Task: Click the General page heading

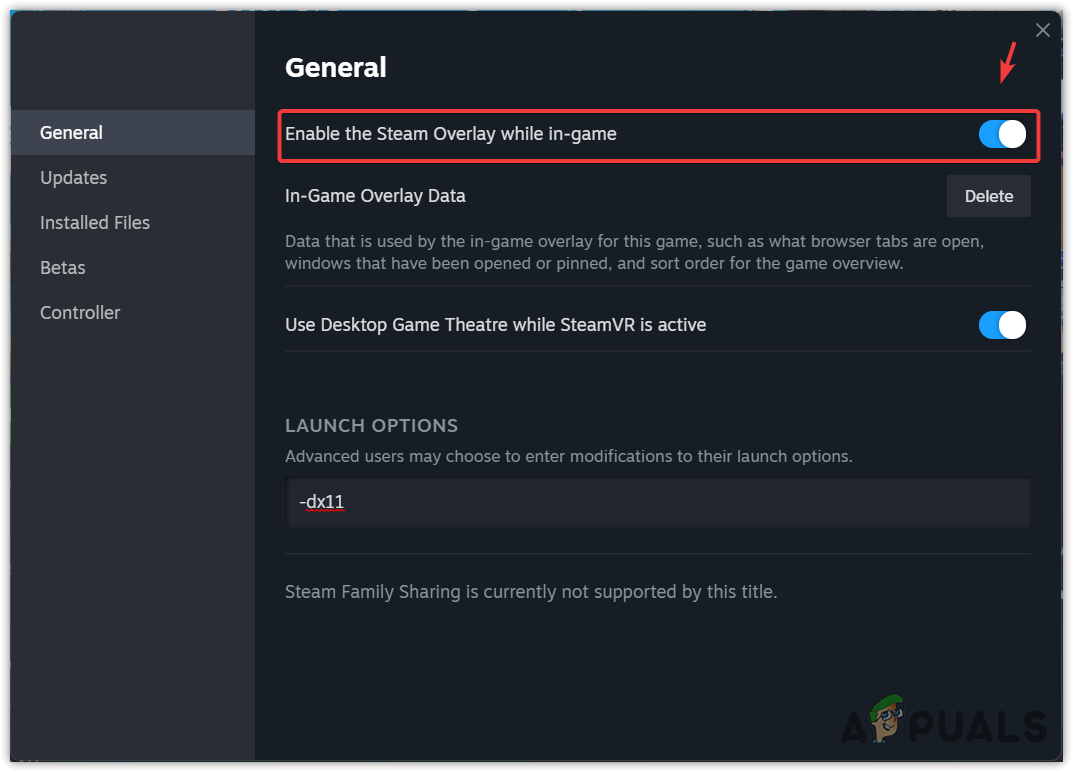Action: 336,68
